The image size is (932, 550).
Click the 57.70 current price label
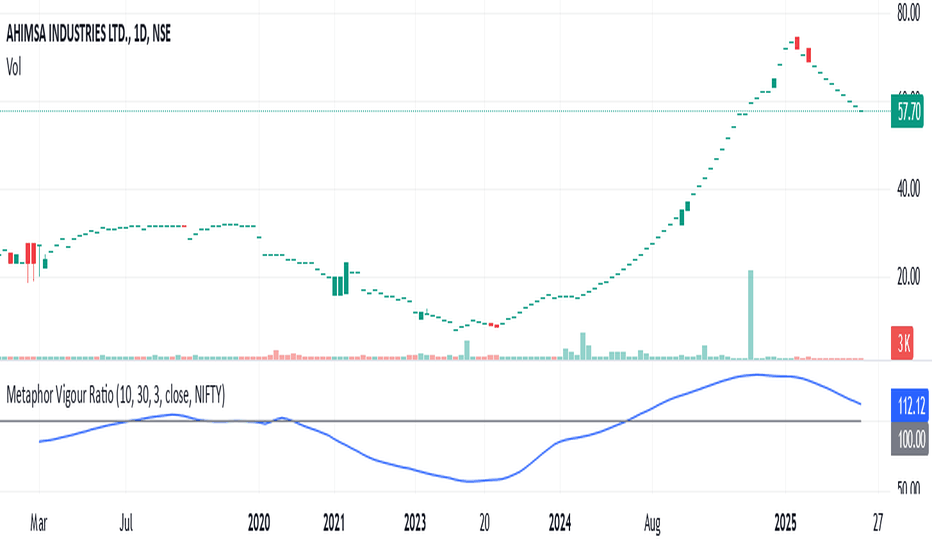(x=907, y=111)
